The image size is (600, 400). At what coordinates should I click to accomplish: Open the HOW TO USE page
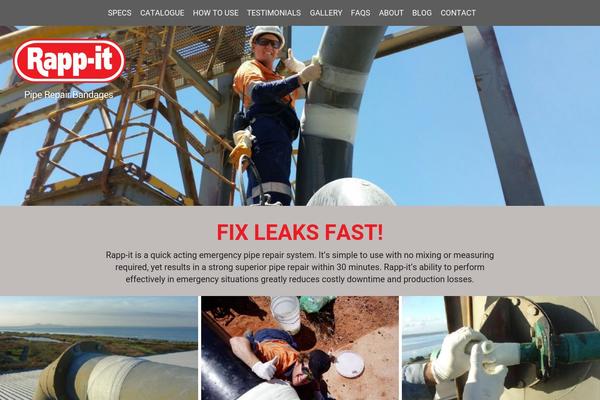[x=215, y=13]
